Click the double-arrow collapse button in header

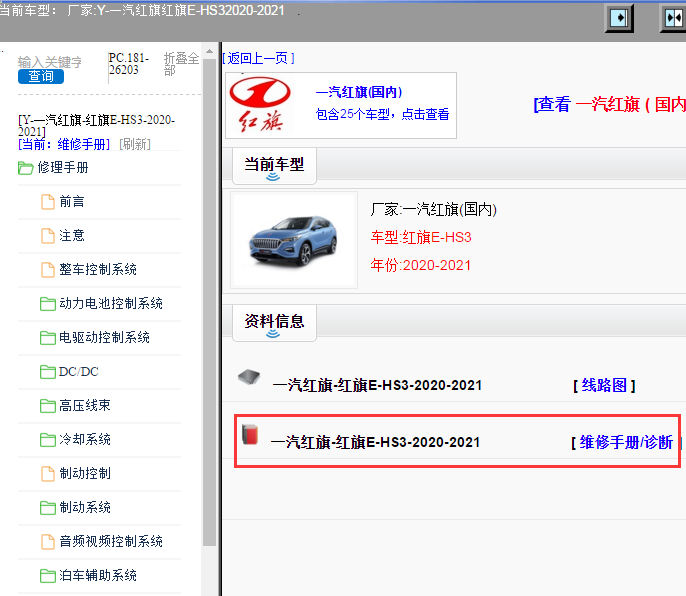(x=673, y=18)
